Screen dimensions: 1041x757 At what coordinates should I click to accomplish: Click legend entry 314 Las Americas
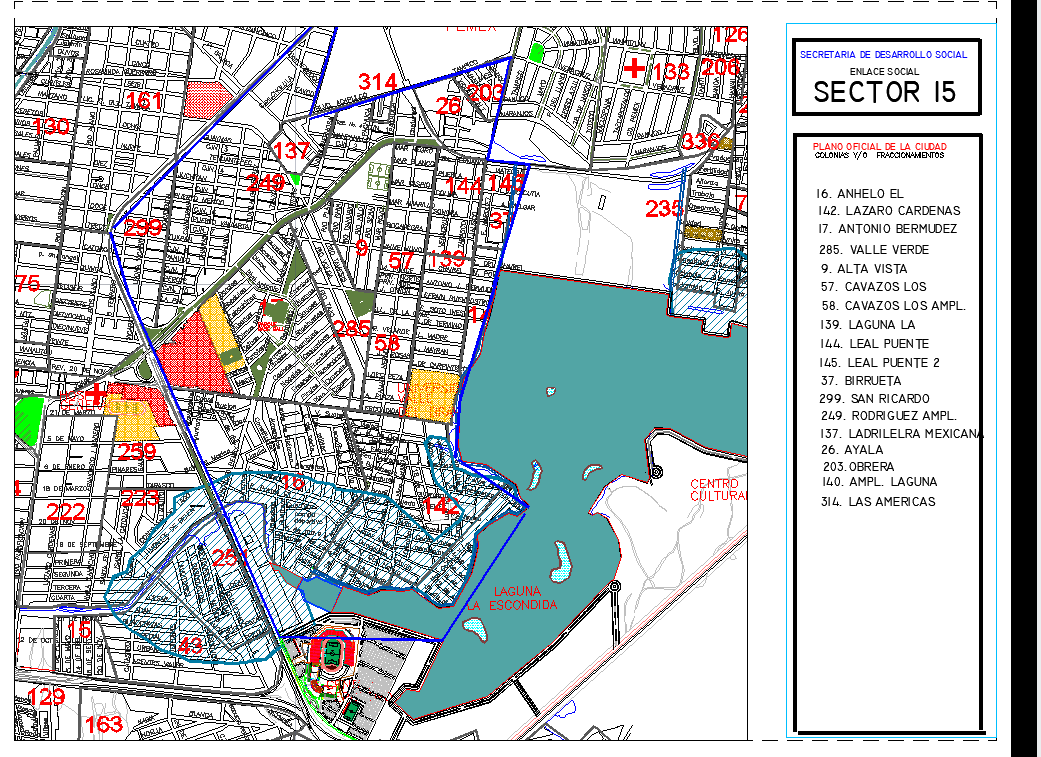click(x=876, y=501)
